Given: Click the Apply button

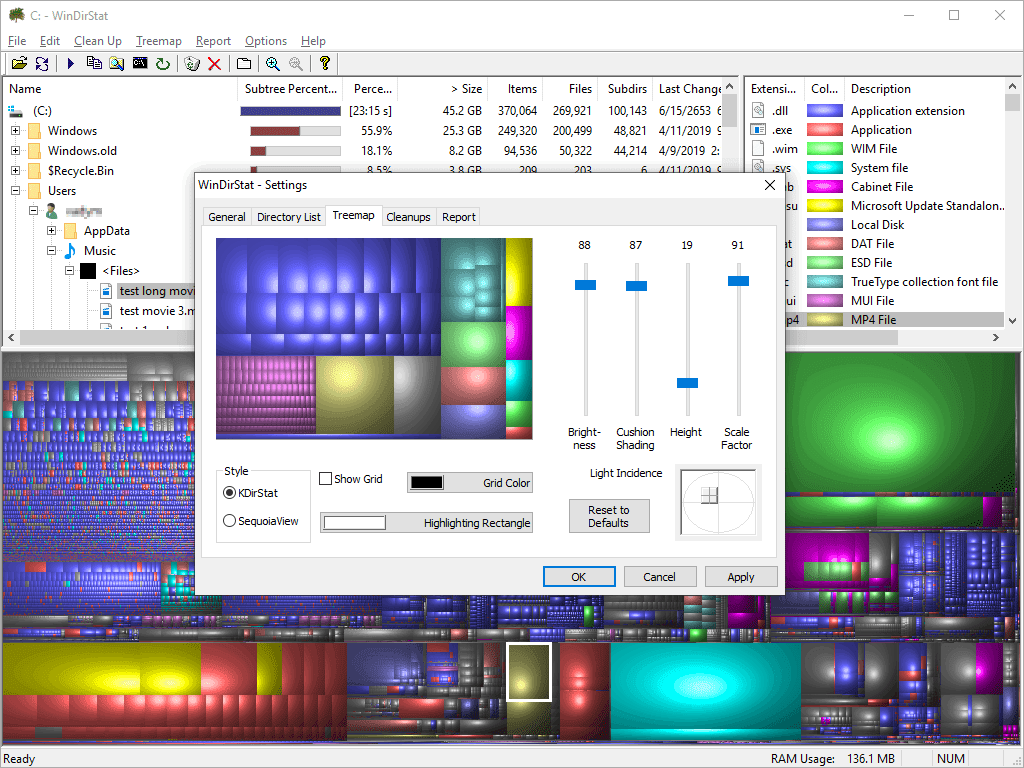Looking at the screenshot, I should coord(741,577).
